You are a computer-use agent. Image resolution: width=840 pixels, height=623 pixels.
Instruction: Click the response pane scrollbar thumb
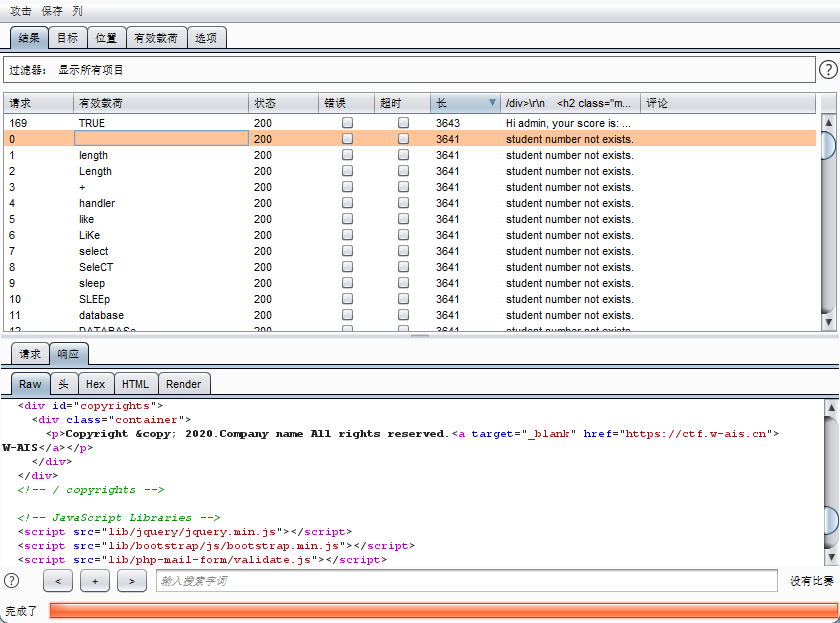pos(831,519)
